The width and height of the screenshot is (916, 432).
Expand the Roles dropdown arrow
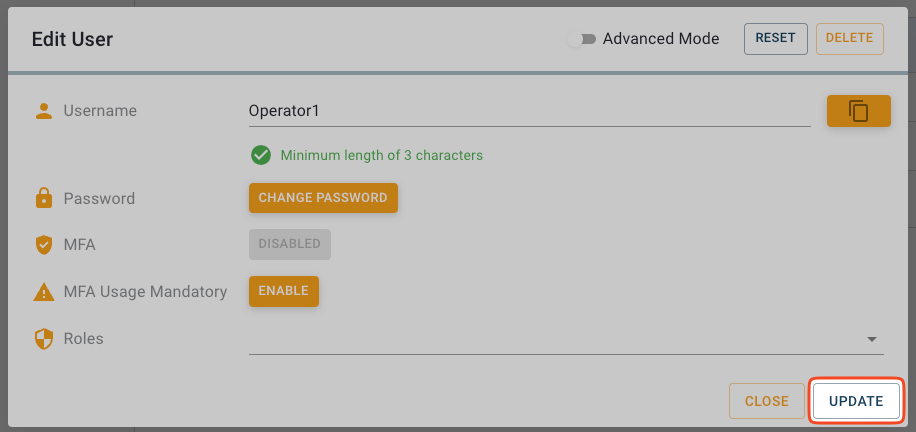[x=872, y=339]
